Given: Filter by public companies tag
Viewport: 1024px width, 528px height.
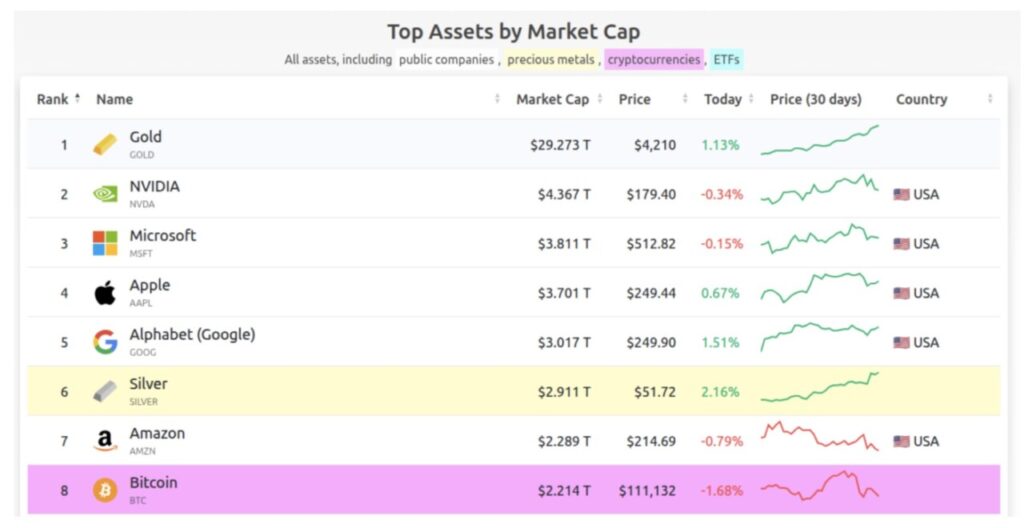Looking at the screenshot, I should coord(446,60).
